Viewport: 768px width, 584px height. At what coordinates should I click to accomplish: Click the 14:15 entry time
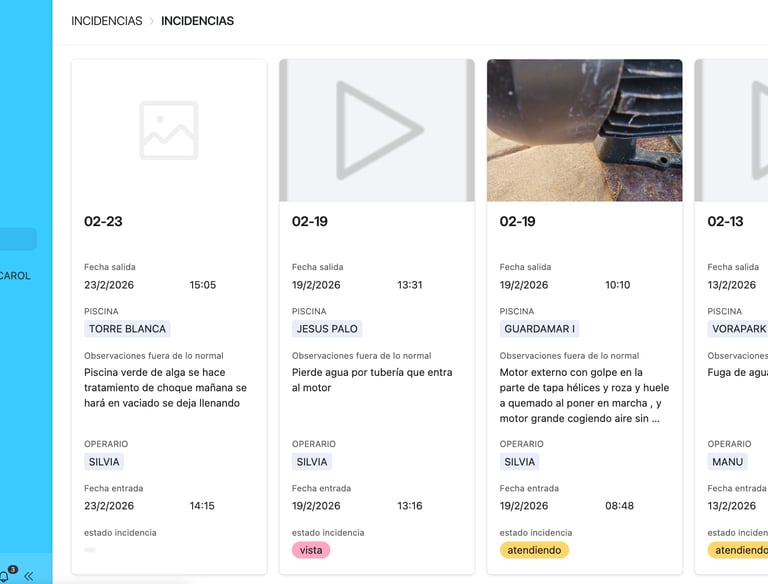point(202,506)
